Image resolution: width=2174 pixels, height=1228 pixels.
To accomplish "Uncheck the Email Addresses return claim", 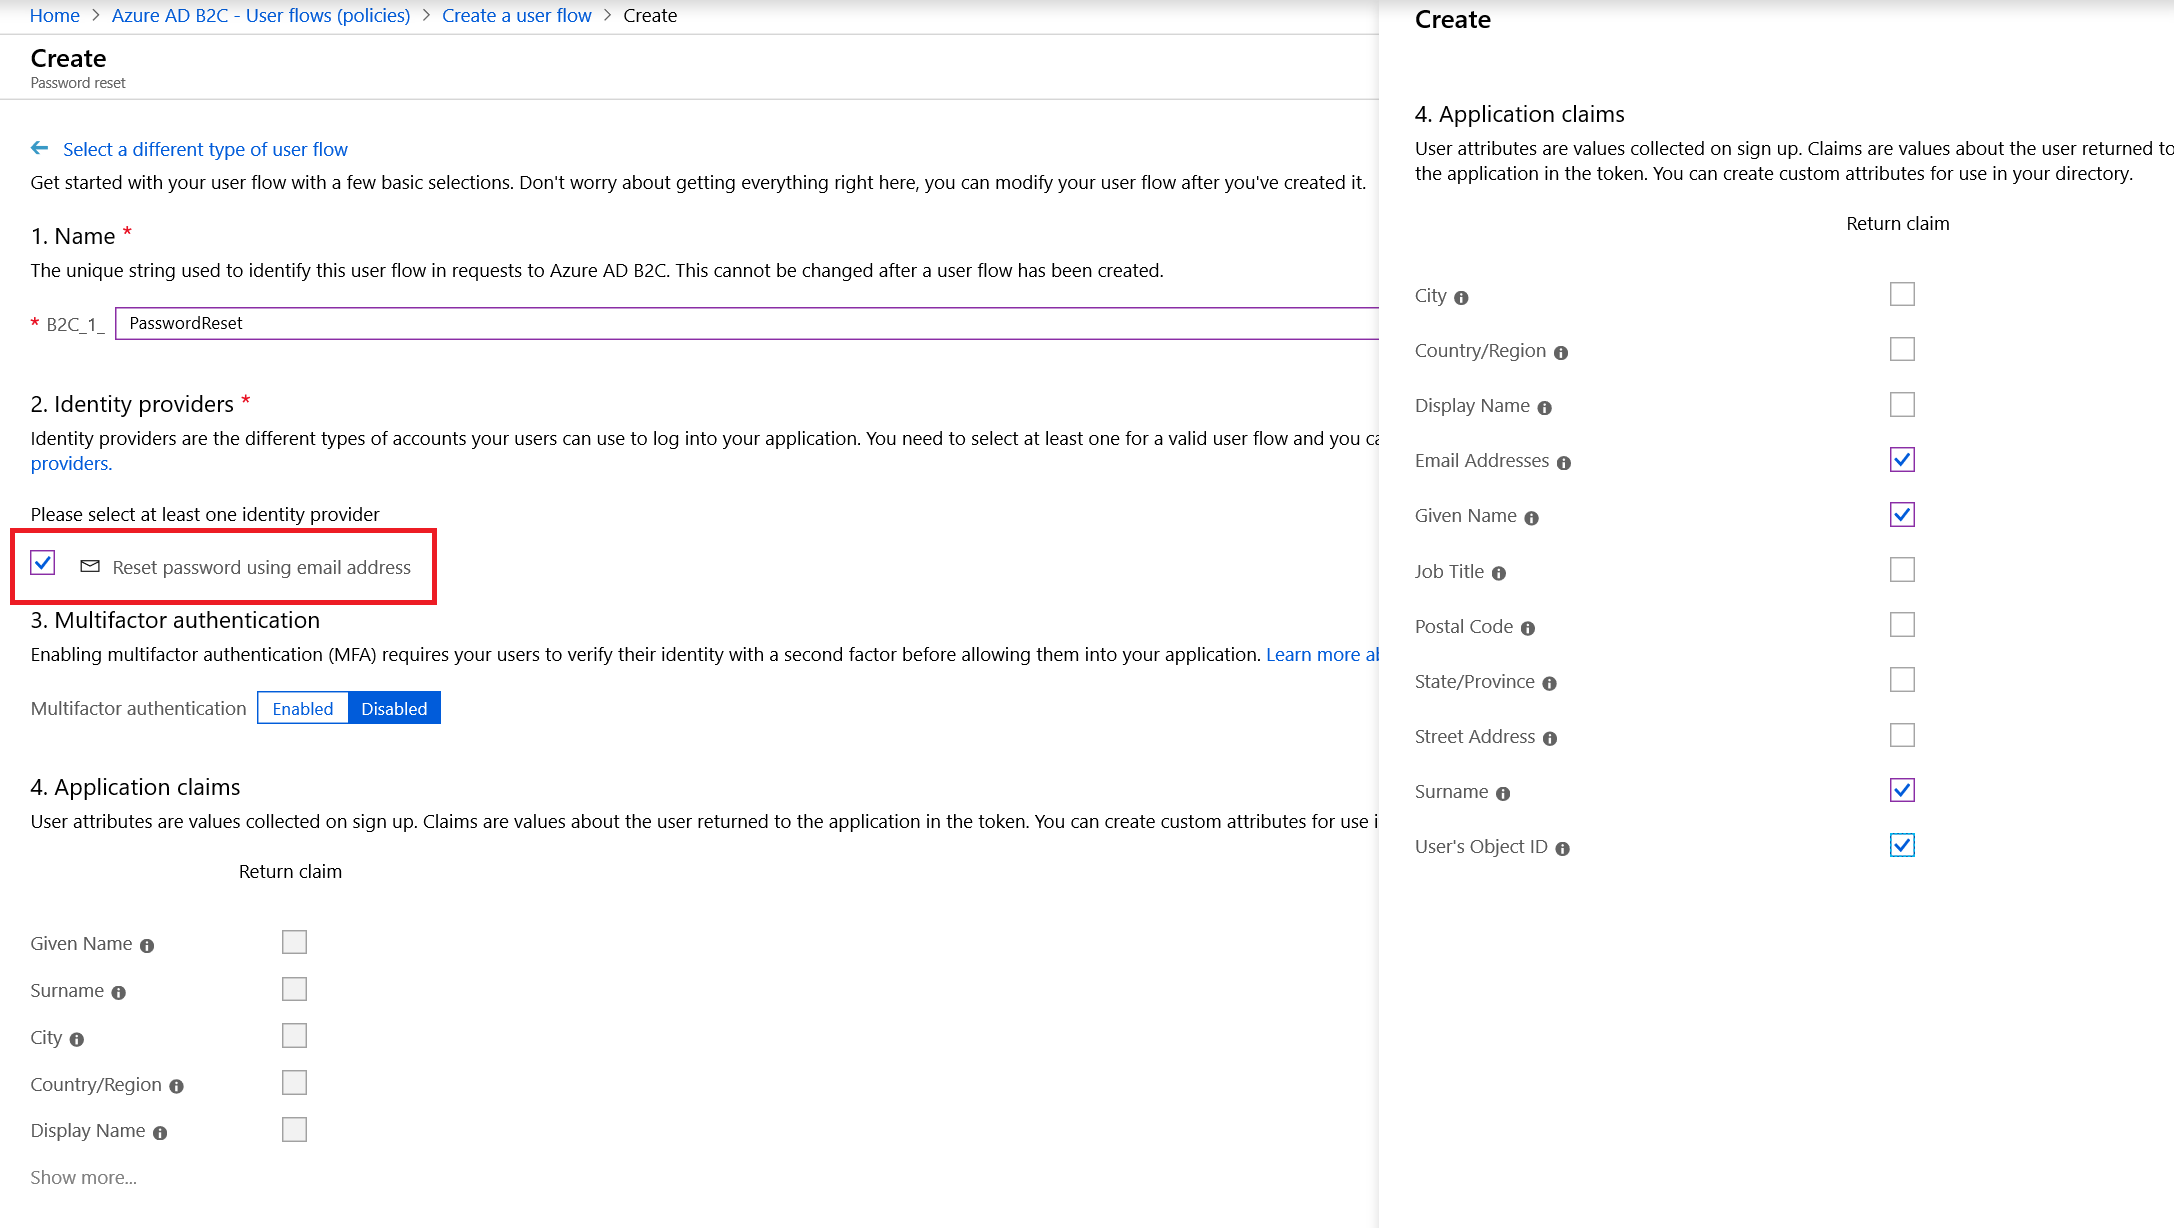I will pos(1902,459).
